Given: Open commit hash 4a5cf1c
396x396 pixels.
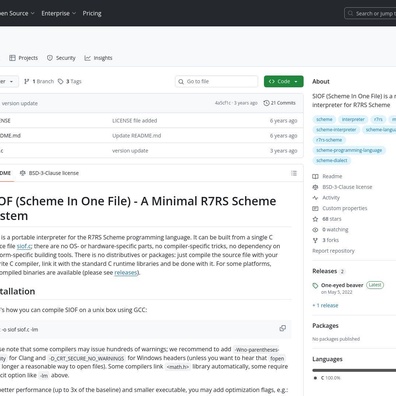Looking at the screenshot, I should point(223,103).
